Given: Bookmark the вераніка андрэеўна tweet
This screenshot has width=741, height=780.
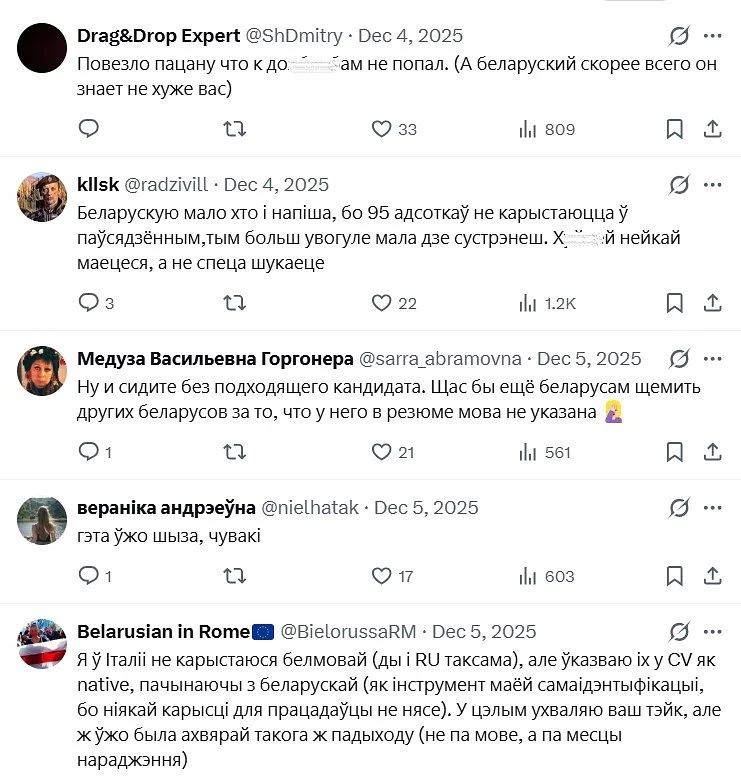Looking at the screenshot, I should 675,576.
